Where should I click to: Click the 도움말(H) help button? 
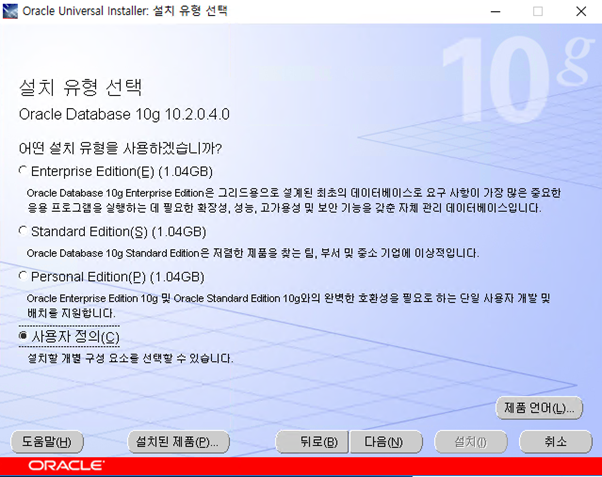[47, 442]
